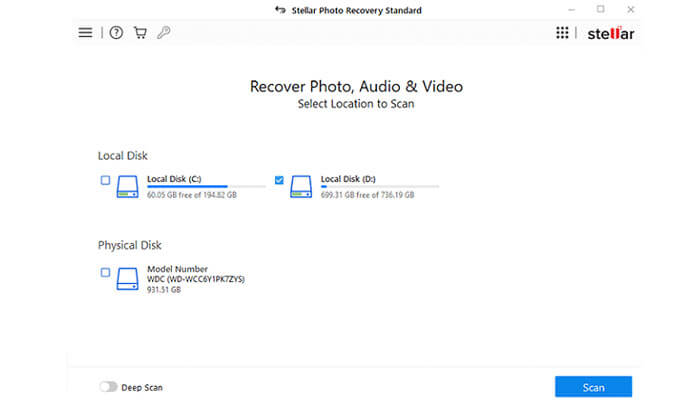Enable the Deep Scan toggle
700x400 pixels.
(108, 387)
